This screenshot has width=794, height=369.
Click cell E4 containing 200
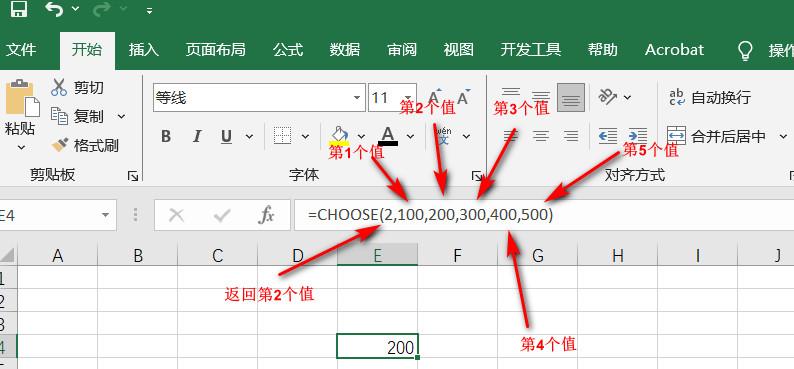pyautogui.click(x=378, y=346)
